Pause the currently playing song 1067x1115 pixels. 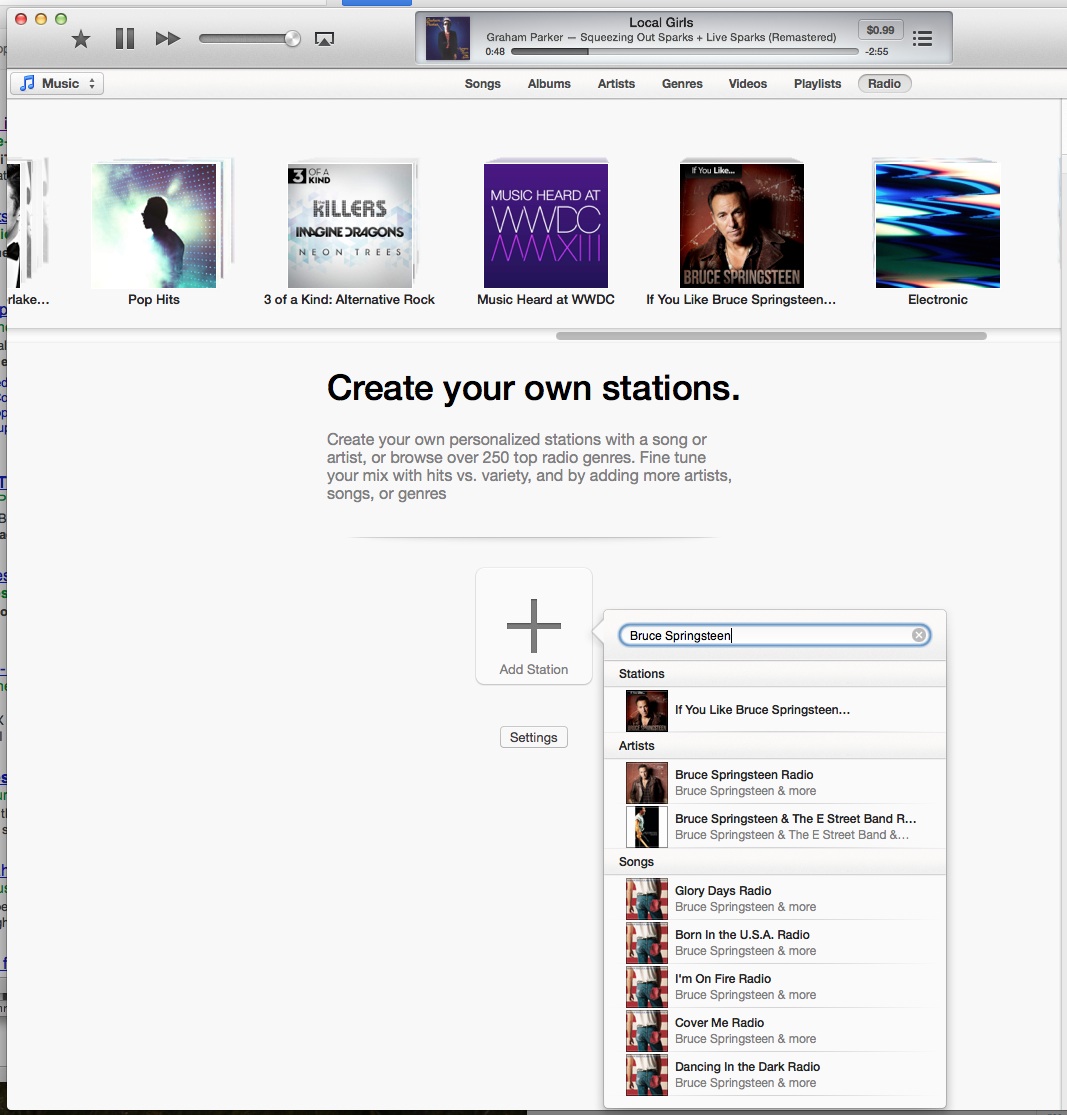pyautogui.click(x=124, y=39)
